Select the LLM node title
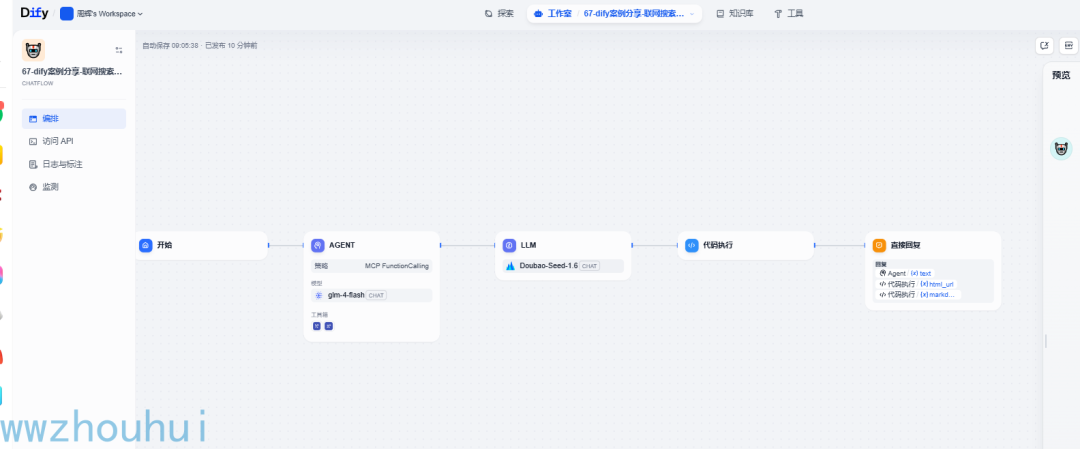Viewport: 1080px width, 449px height. pyautogui.click(x=528, y=245)
